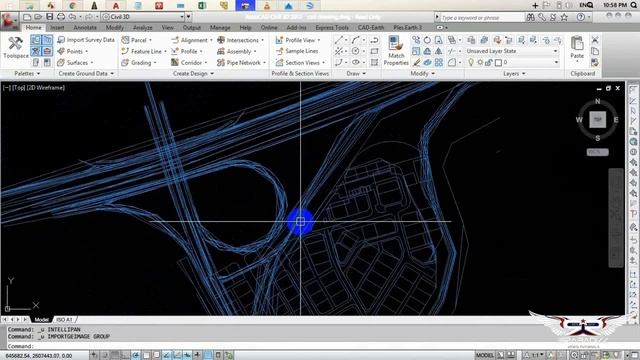Switch to the Analyze ribbon tab
The width and height of the screenshot is (640, 360).
(x=142, y=27)
